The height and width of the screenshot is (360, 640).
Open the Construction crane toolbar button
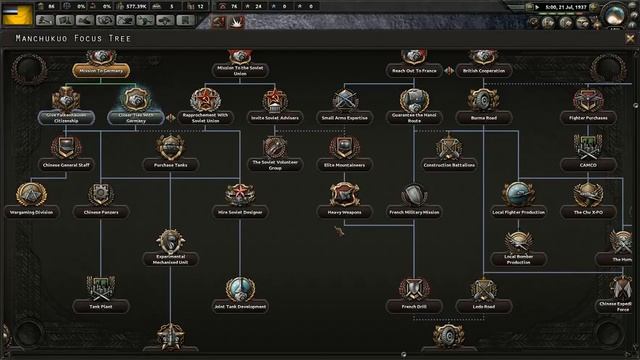point(125,20)
